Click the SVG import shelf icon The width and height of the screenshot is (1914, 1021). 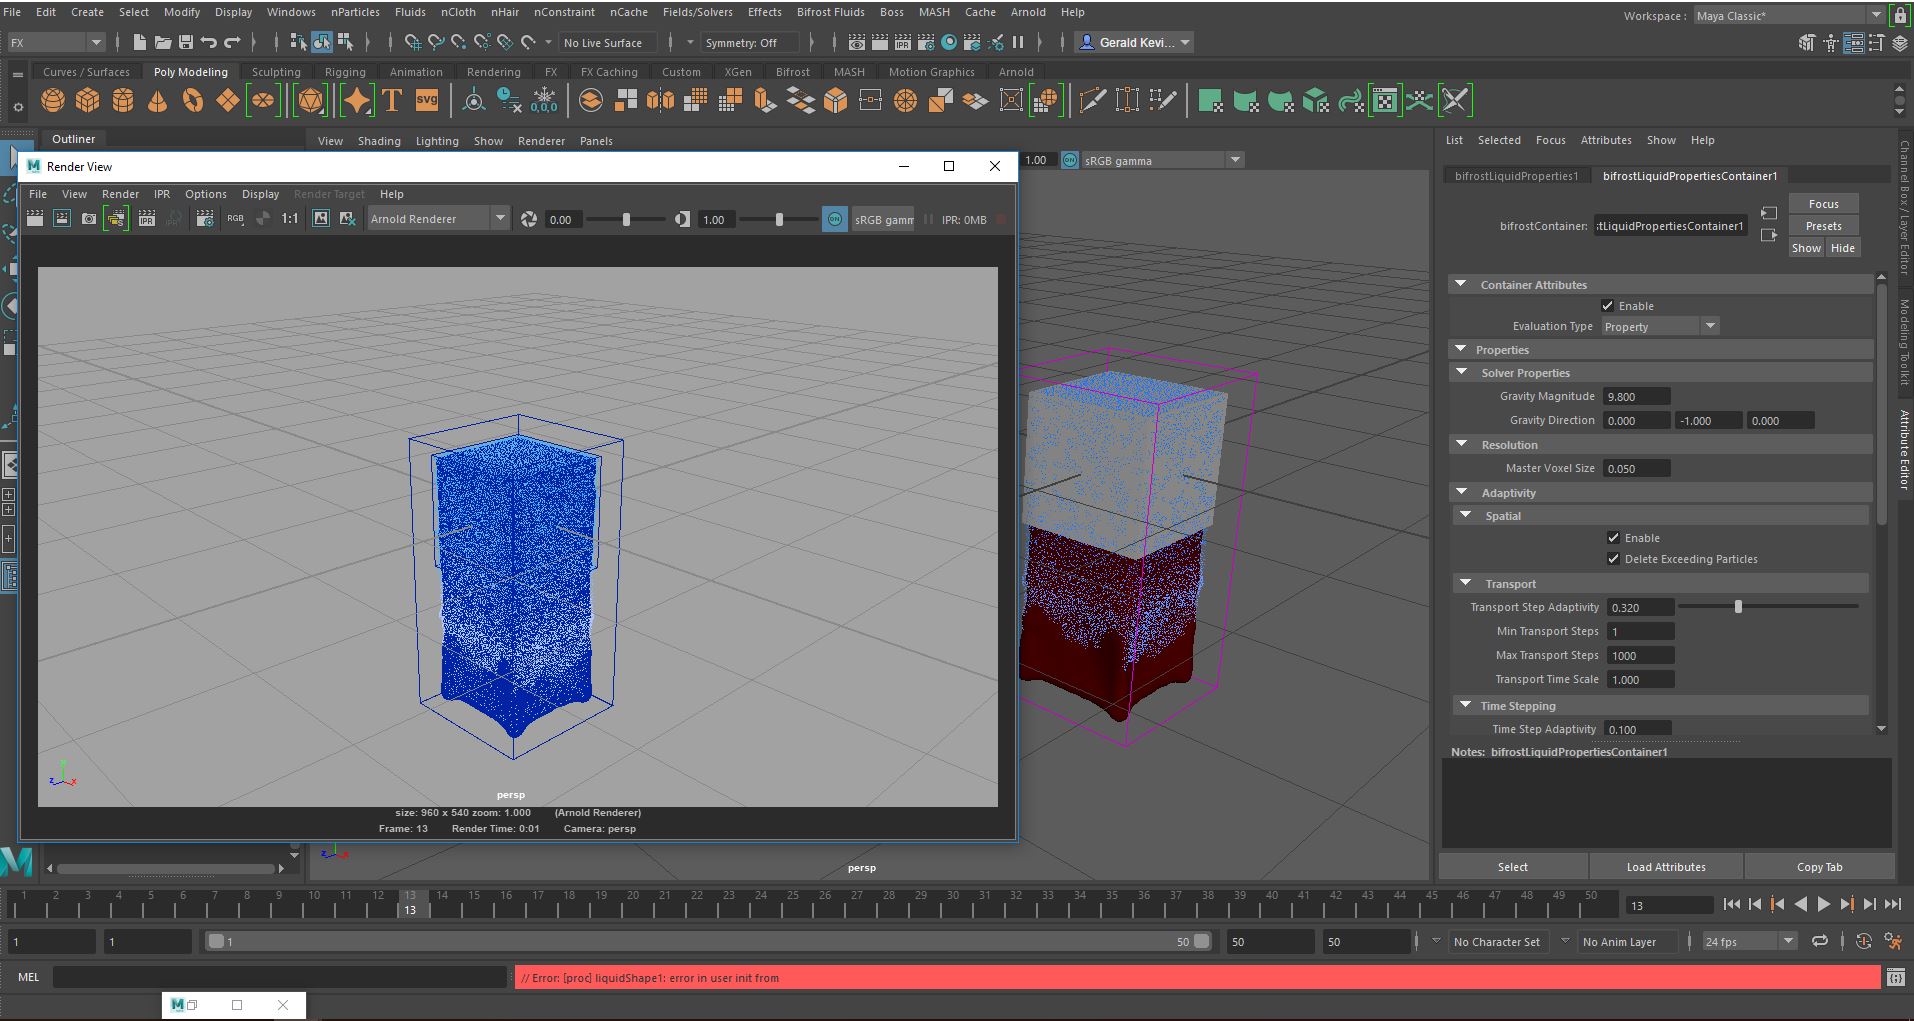tap(427, 100)
